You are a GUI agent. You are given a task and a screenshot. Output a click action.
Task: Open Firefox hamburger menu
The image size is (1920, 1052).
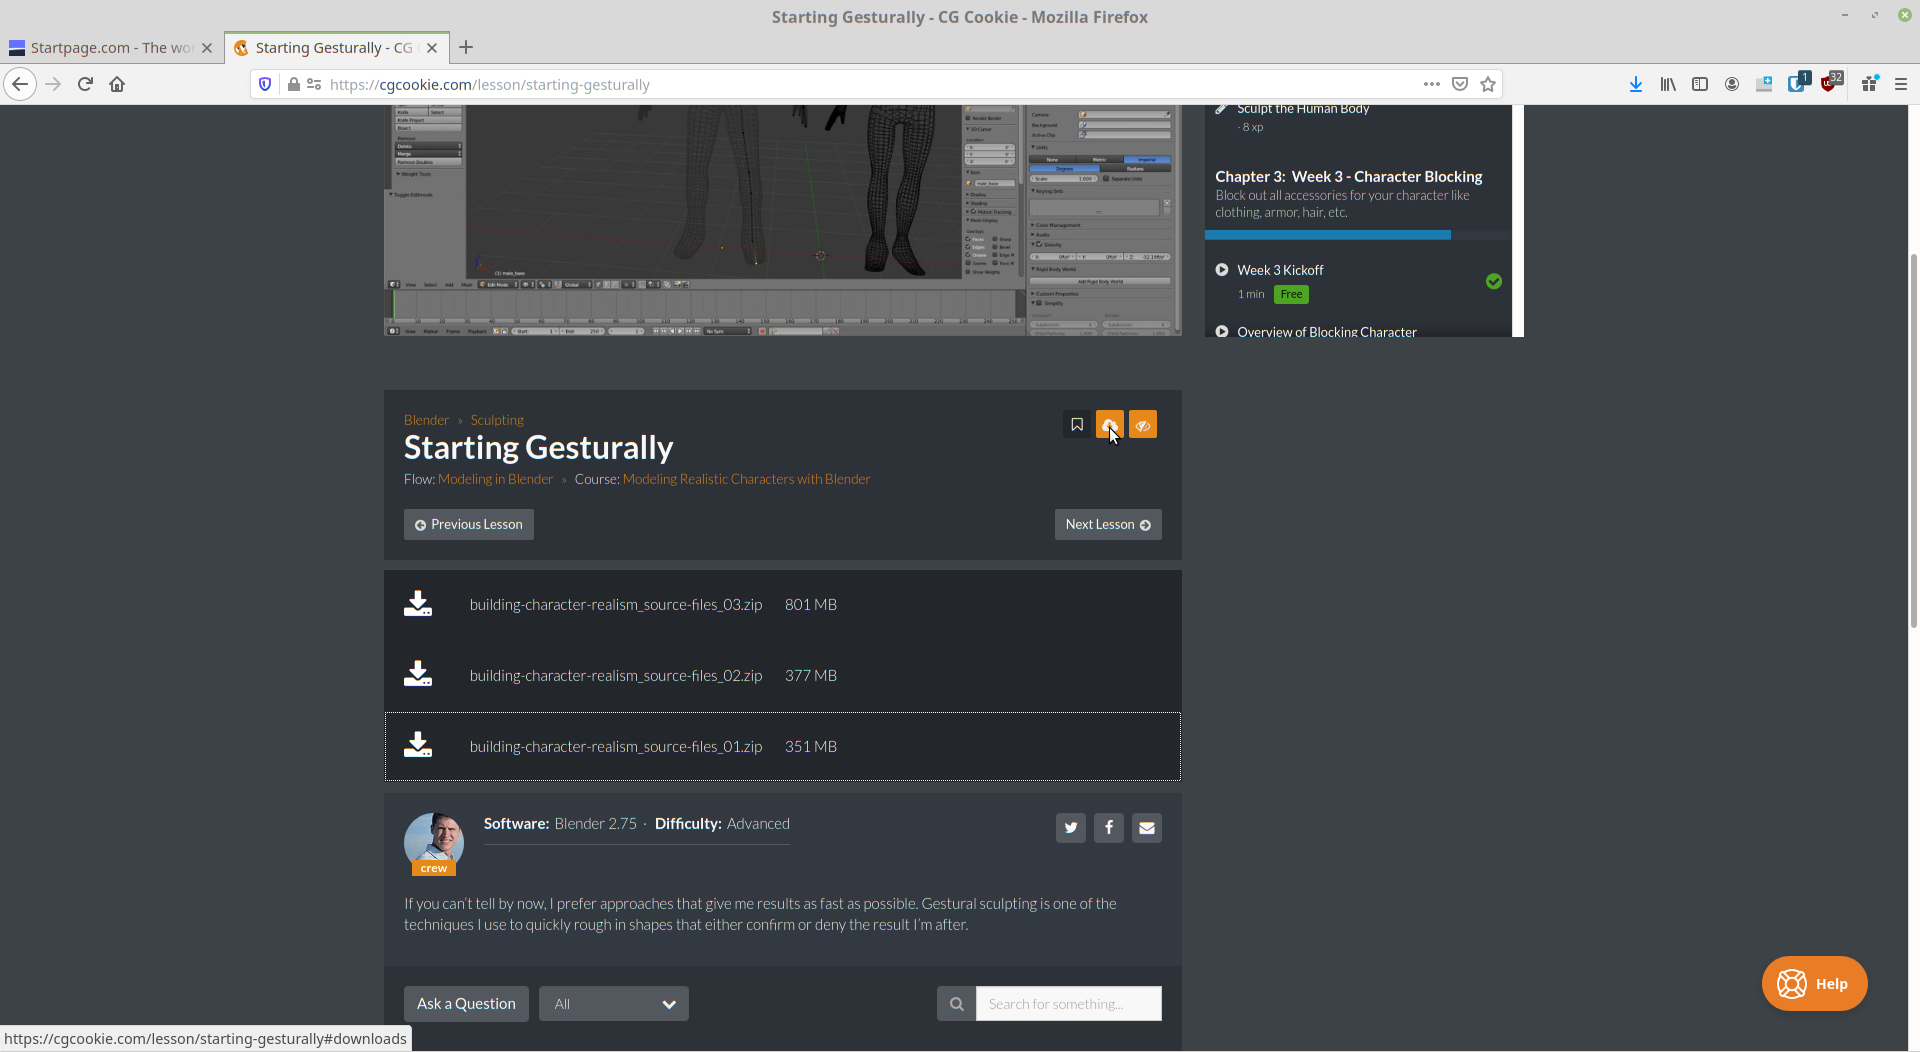(1902, 84)
